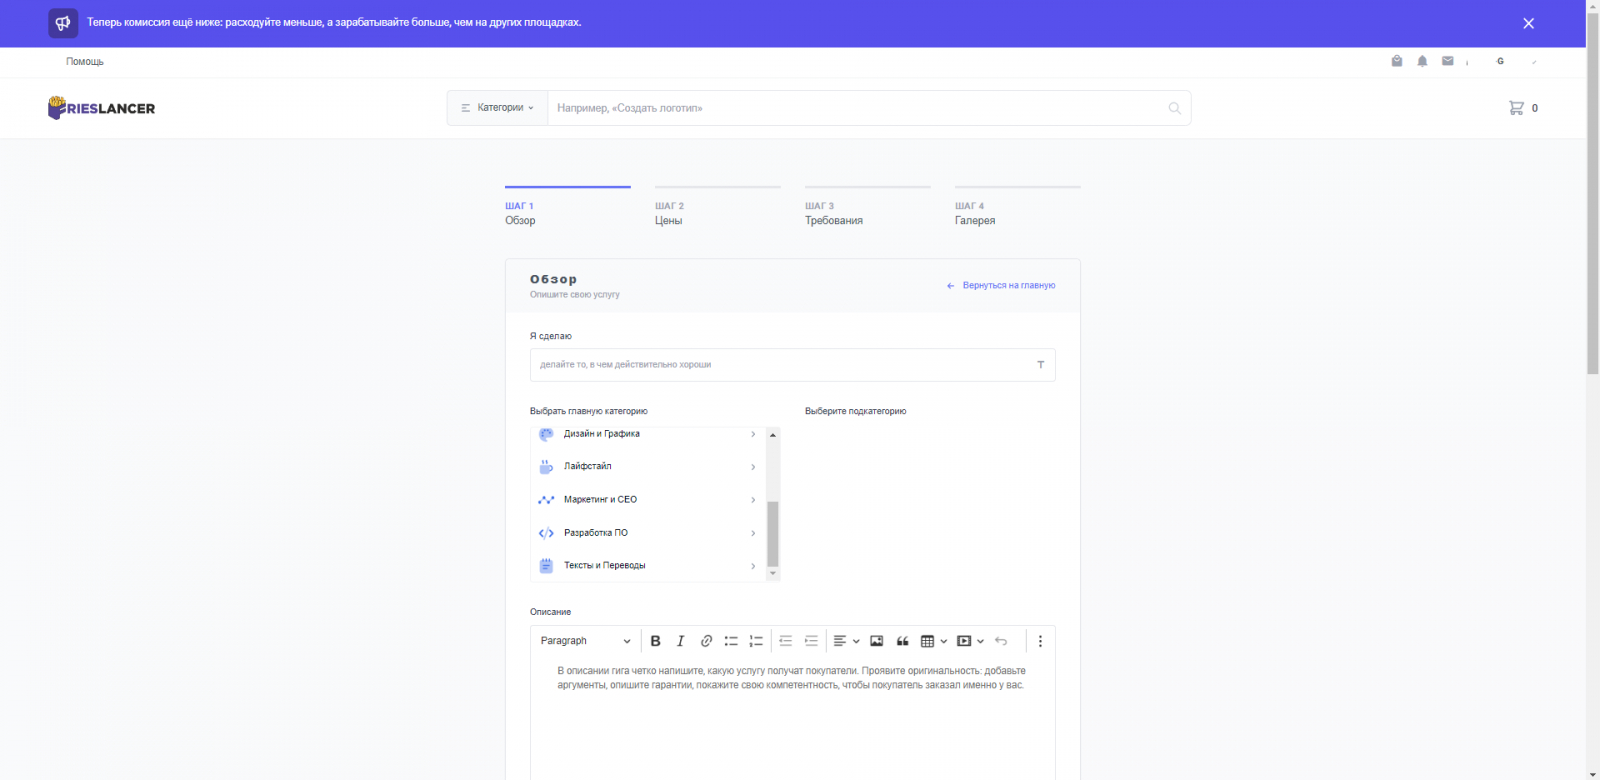The height and width of the screenshot is (780, 1600).
Task: Open the messages envelope icon
Action: pos(1447,61)
